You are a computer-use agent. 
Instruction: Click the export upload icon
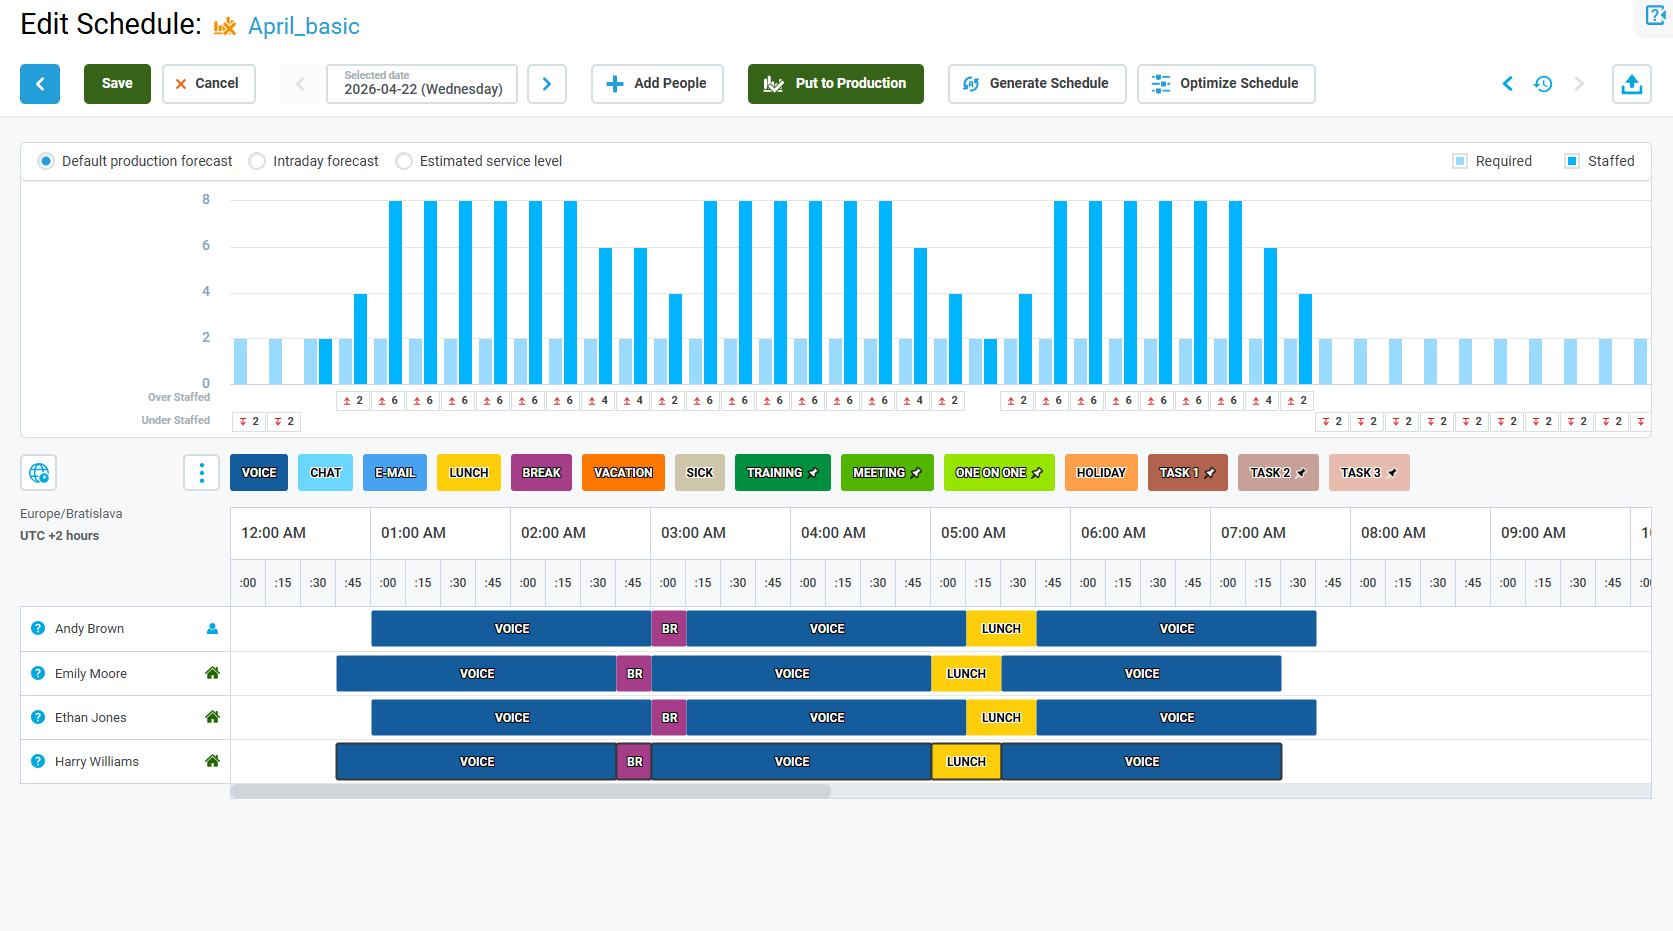point(1631,84)
